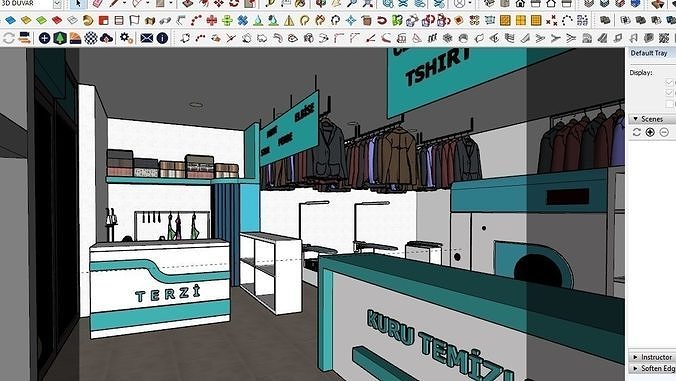Click the blue X cross icon
Screen dimensions: 676x381
[243, 20]
